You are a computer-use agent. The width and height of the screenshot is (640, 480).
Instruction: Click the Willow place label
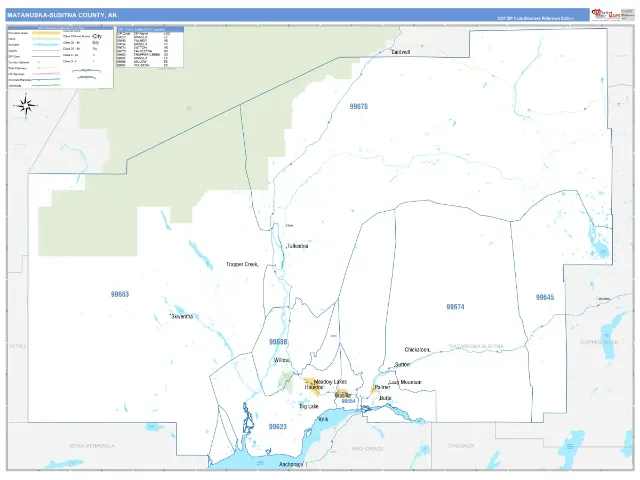[282, 360]
